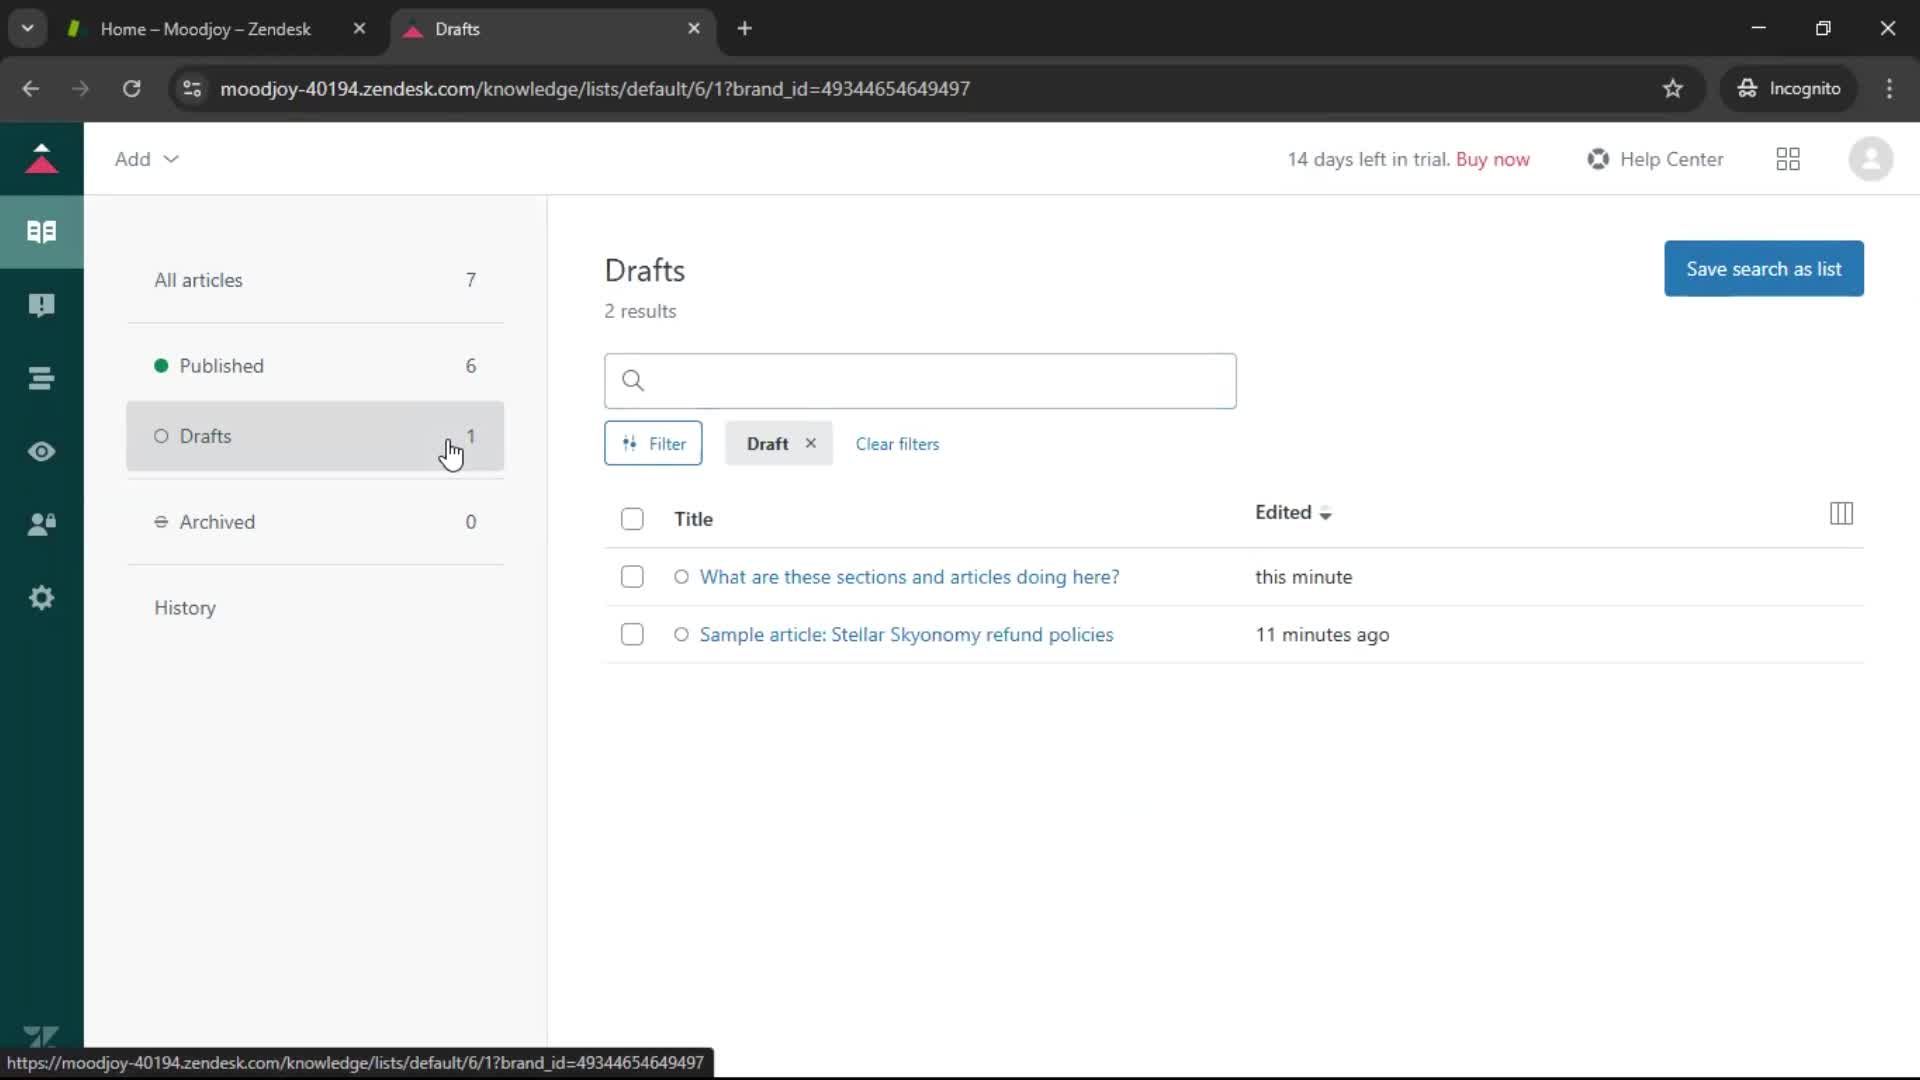
Task: Click the magnifier icon in the search box
Action: point(633,380)
